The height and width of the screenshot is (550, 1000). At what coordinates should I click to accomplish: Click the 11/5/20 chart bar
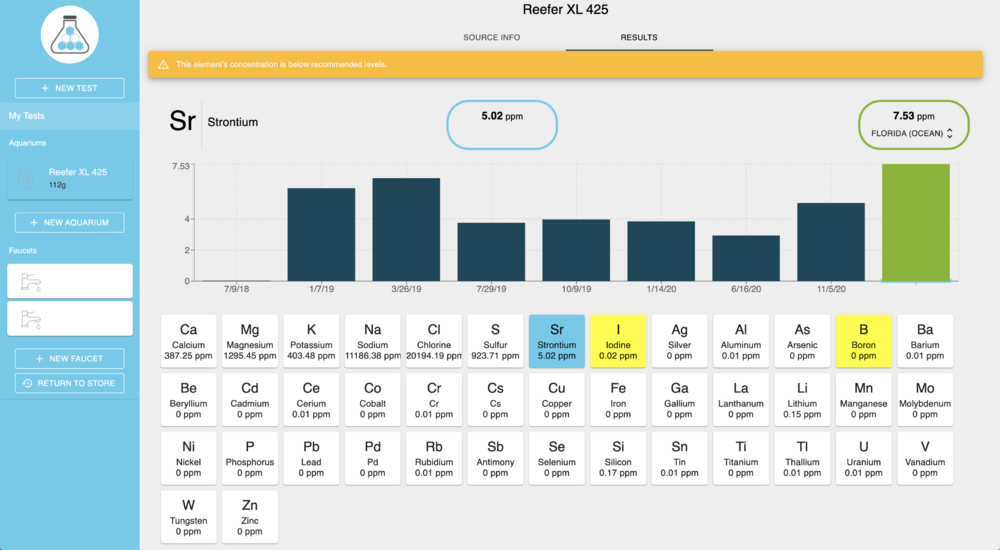831,242
